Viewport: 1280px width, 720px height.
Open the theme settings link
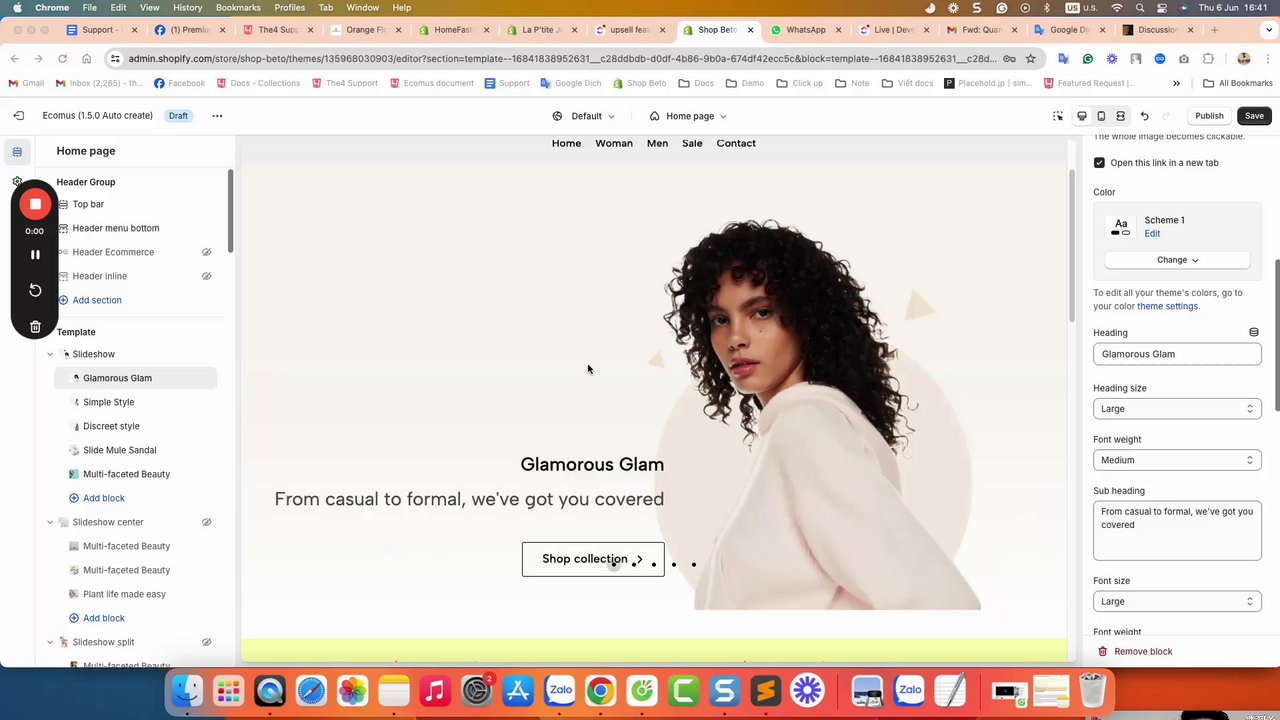1167,306
